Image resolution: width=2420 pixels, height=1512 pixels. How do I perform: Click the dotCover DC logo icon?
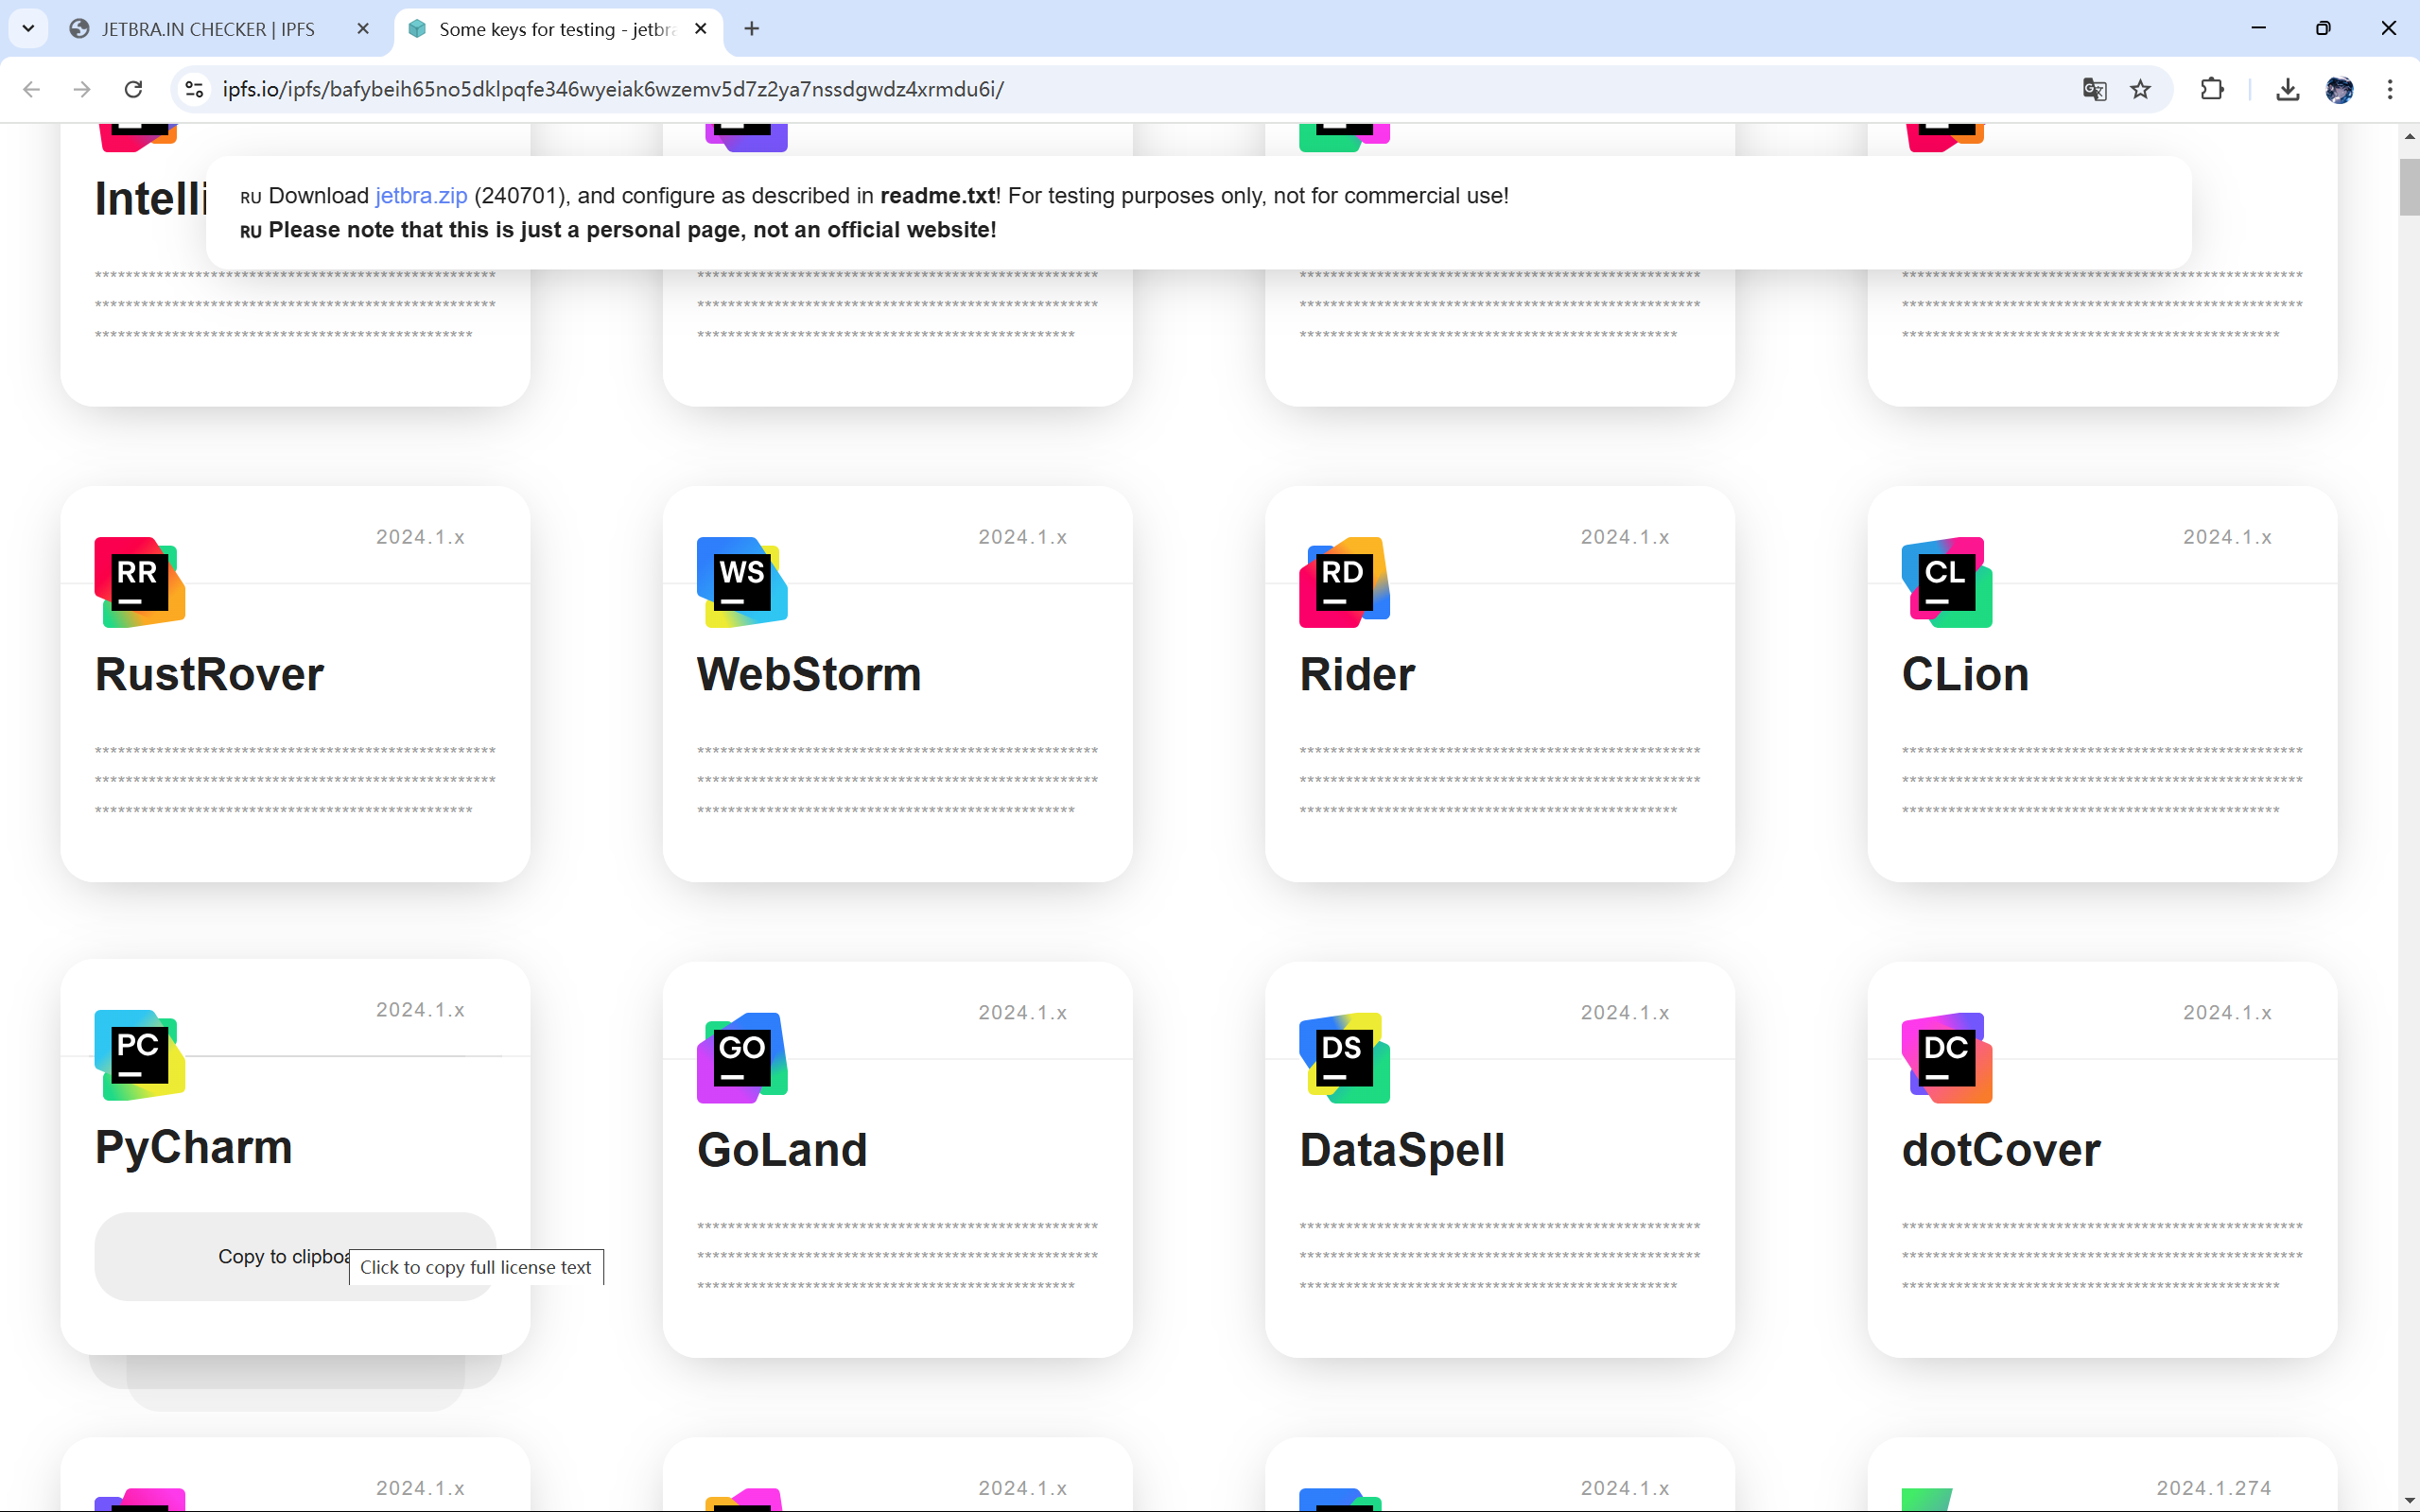(x=1947, y=1058)
